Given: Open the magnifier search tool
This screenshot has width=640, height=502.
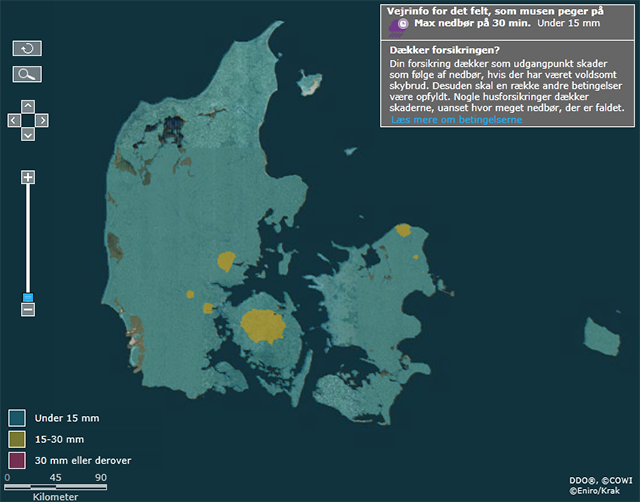Looking at the screenshot, I should click(27, 74).
